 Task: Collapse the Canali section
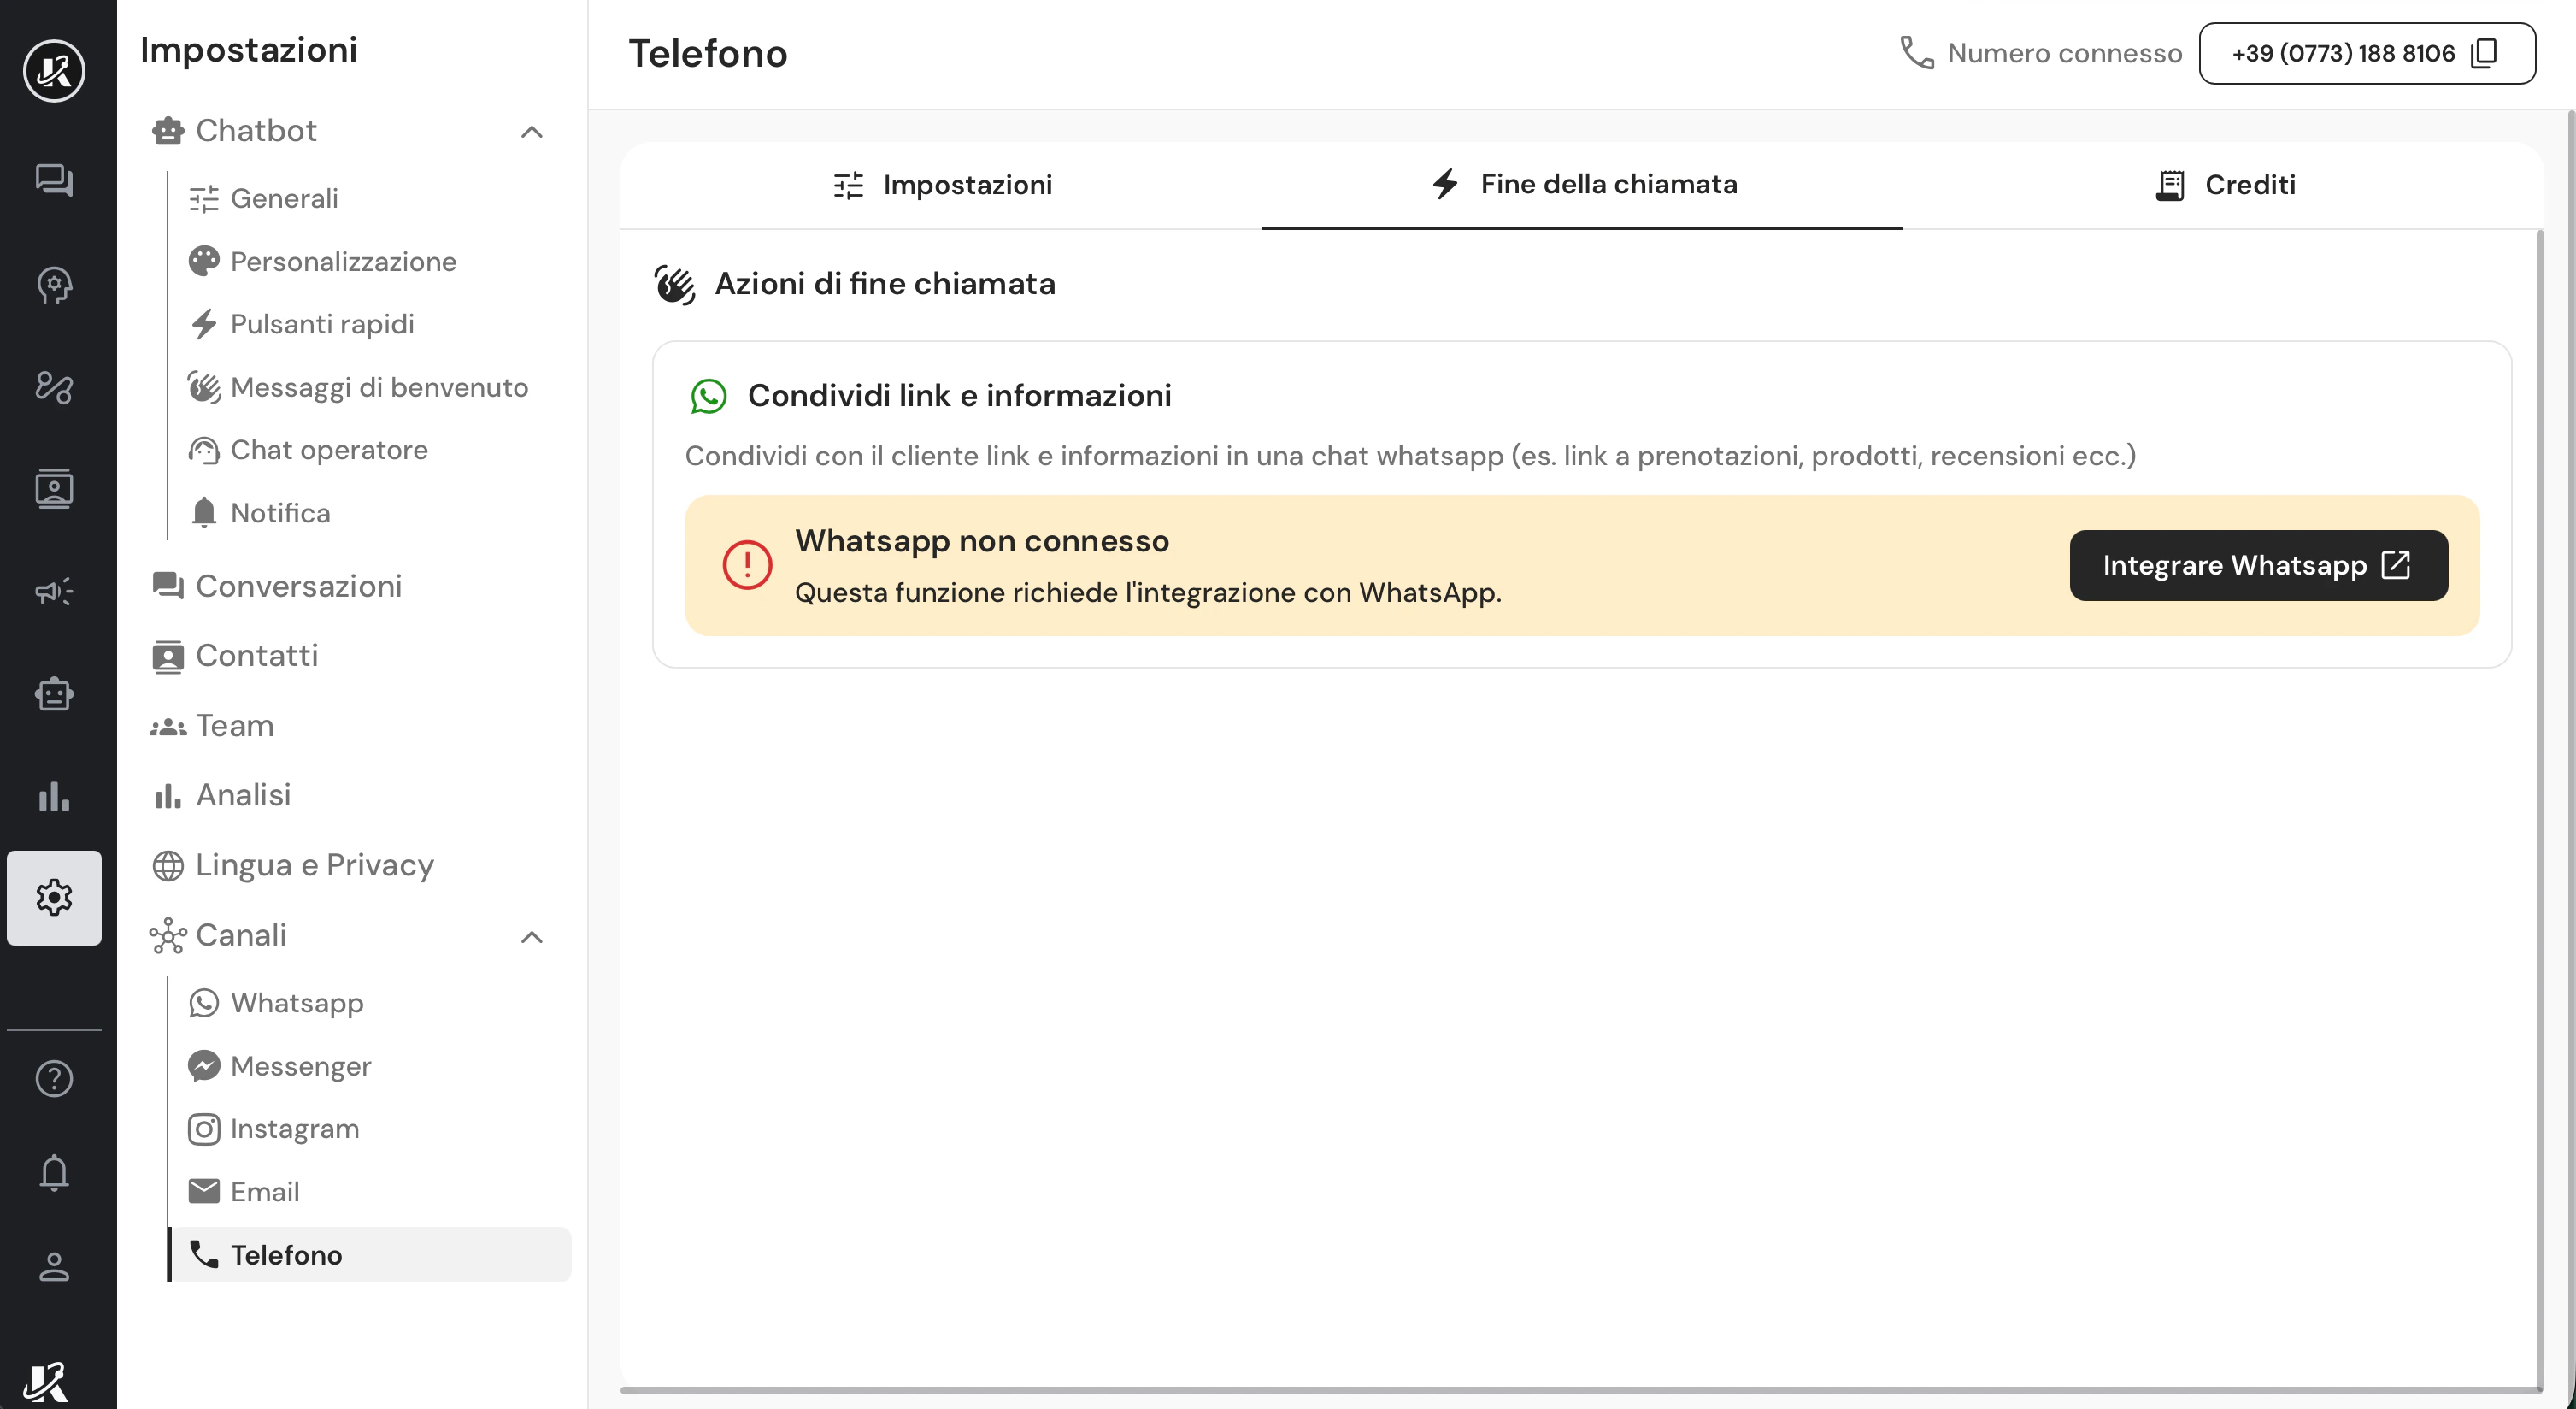pos(532,936)
